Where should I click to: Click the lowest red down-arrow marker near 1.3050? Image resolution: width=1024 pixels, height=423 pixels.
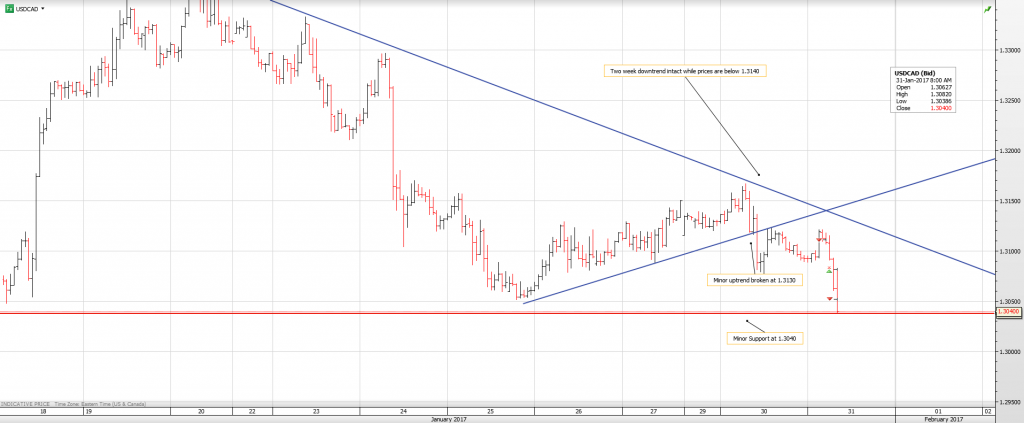tap(829, 299)
